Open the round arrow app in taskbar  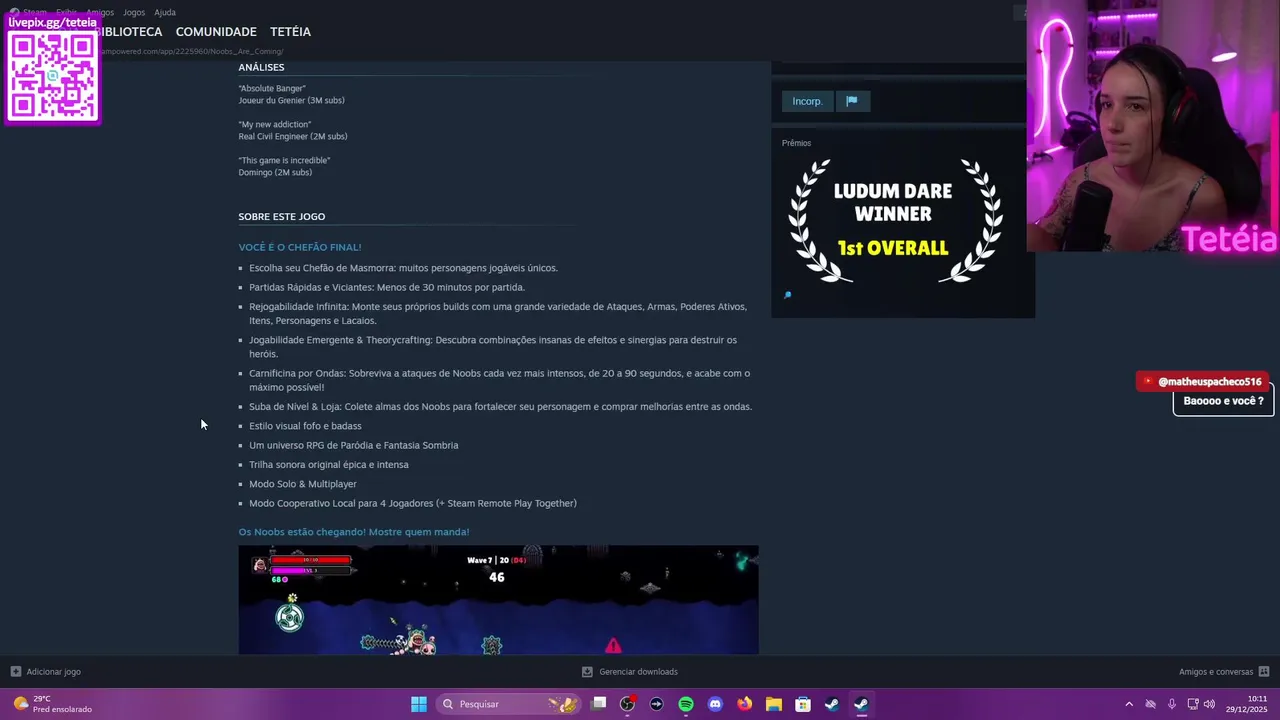pyautogui.click(x=656, y=704)
